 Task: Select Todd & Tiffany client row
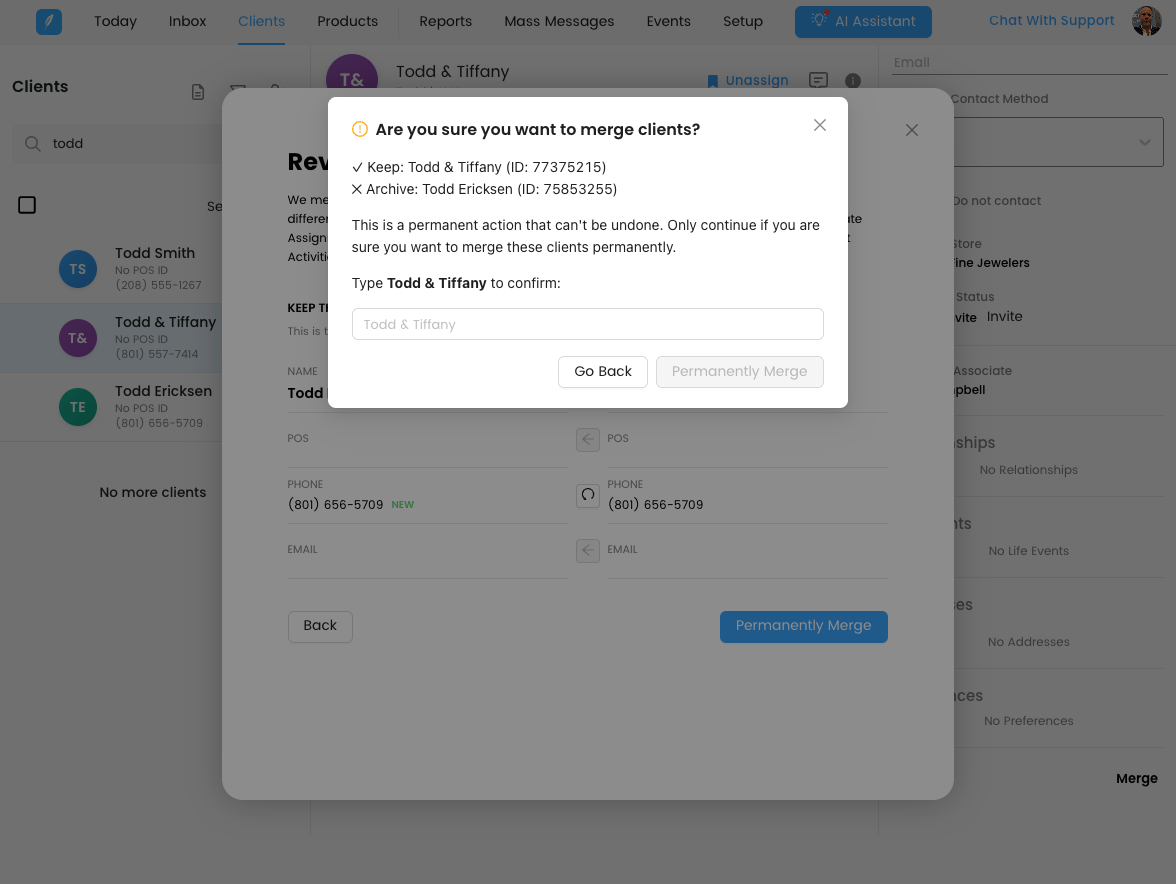click(111, 338)
